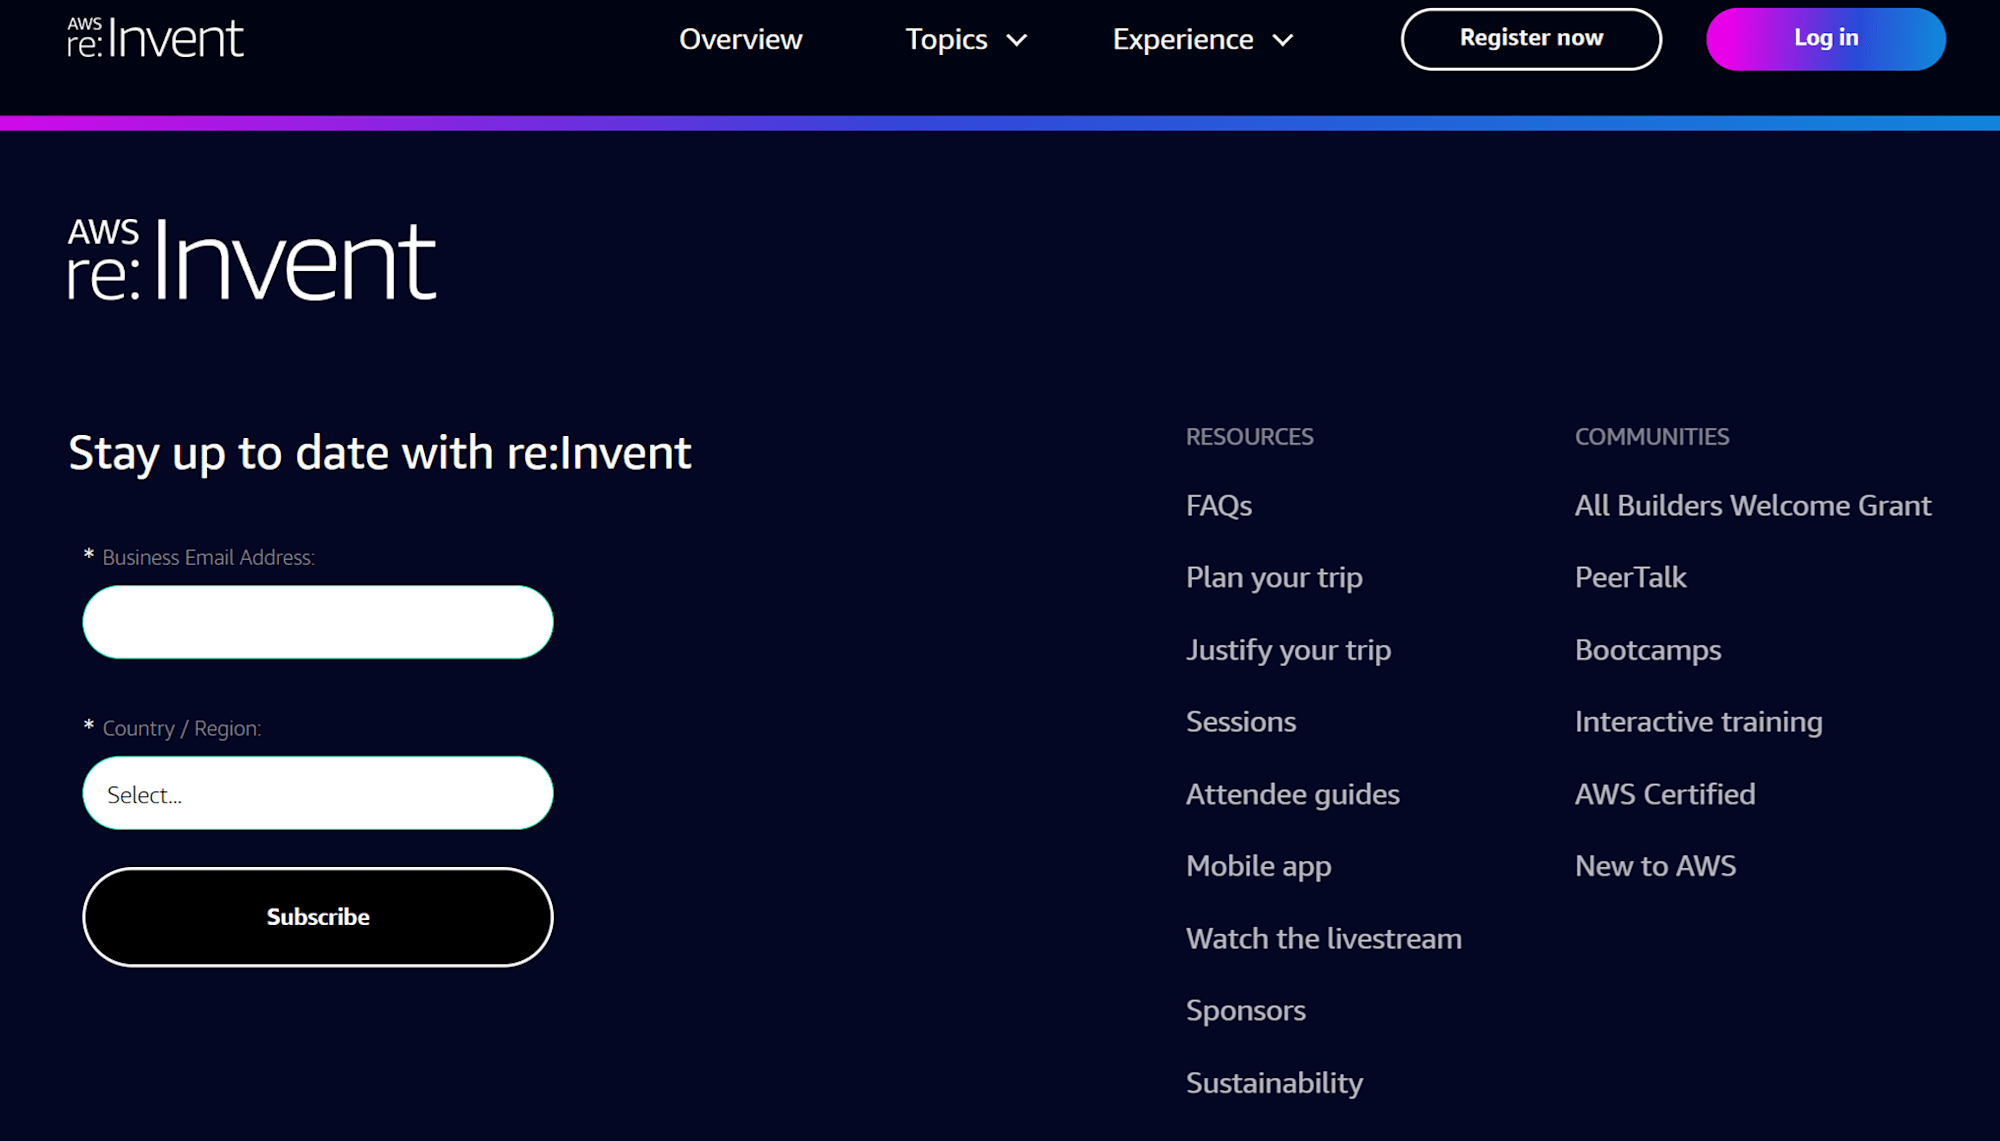Expand the Topics dropdown menu
This screenshot has height=1141, width=2000.
click(966, 39)
